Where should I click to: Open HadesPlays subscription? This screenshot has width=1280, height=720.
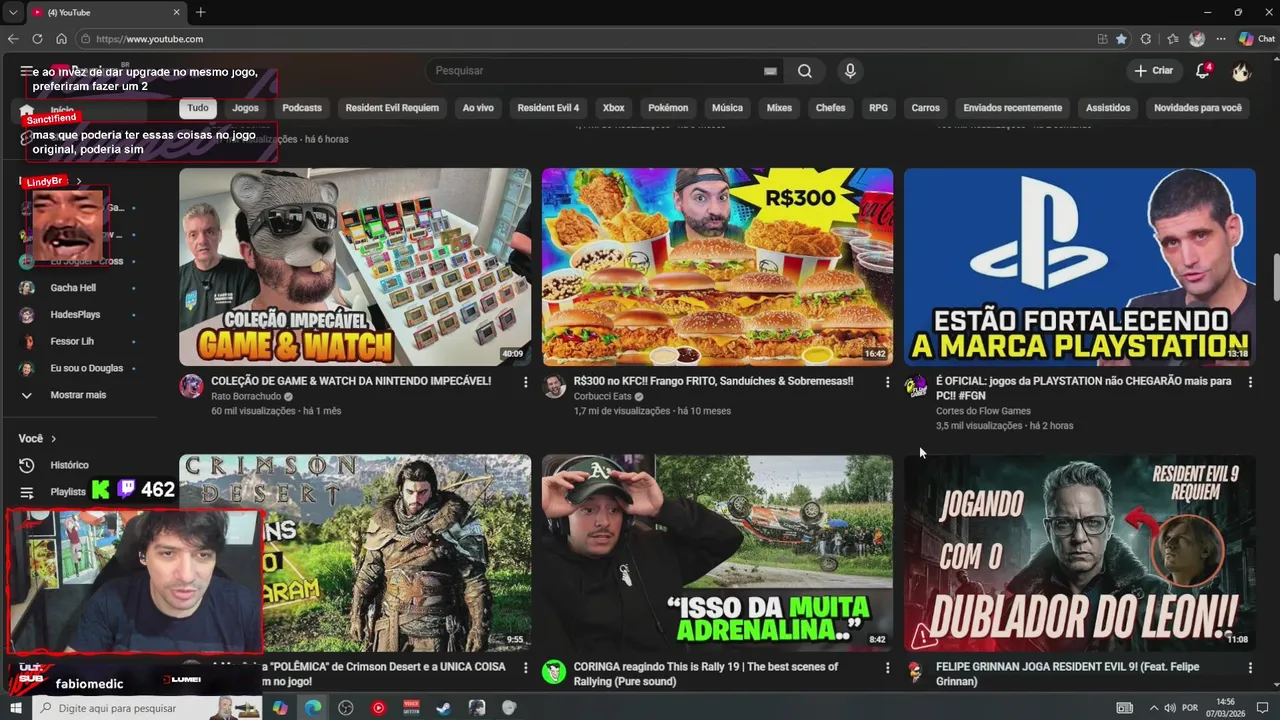[x=75, y=314]
